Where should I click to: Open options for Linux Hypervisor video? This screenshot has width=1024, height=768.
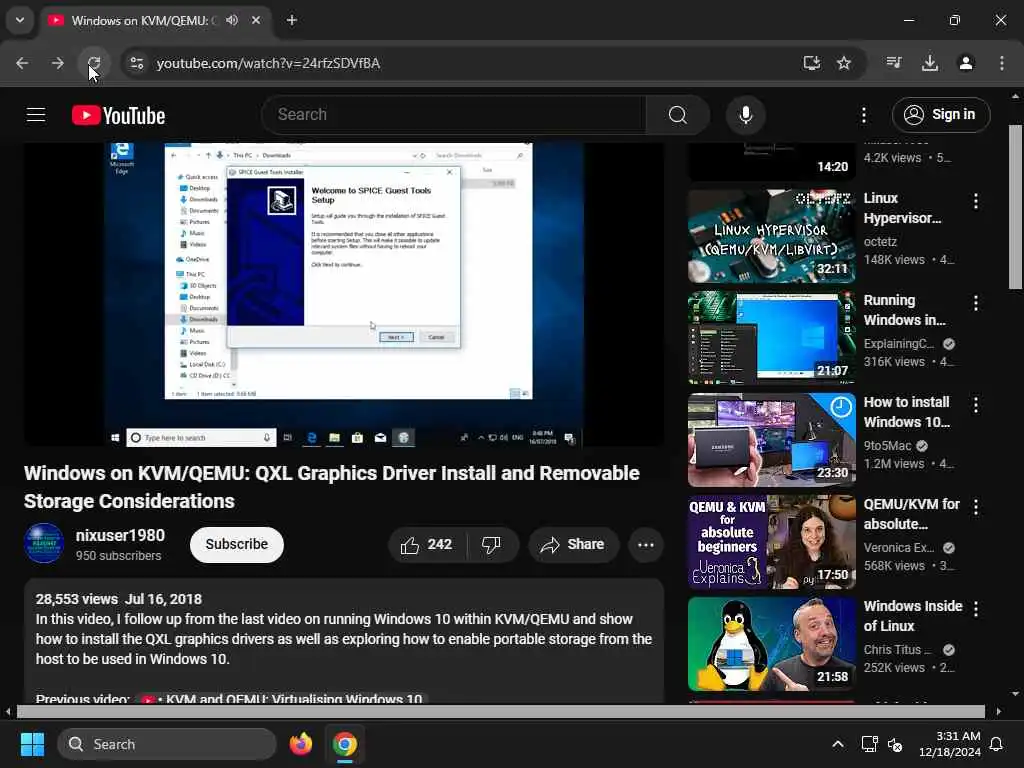[976, 201]
